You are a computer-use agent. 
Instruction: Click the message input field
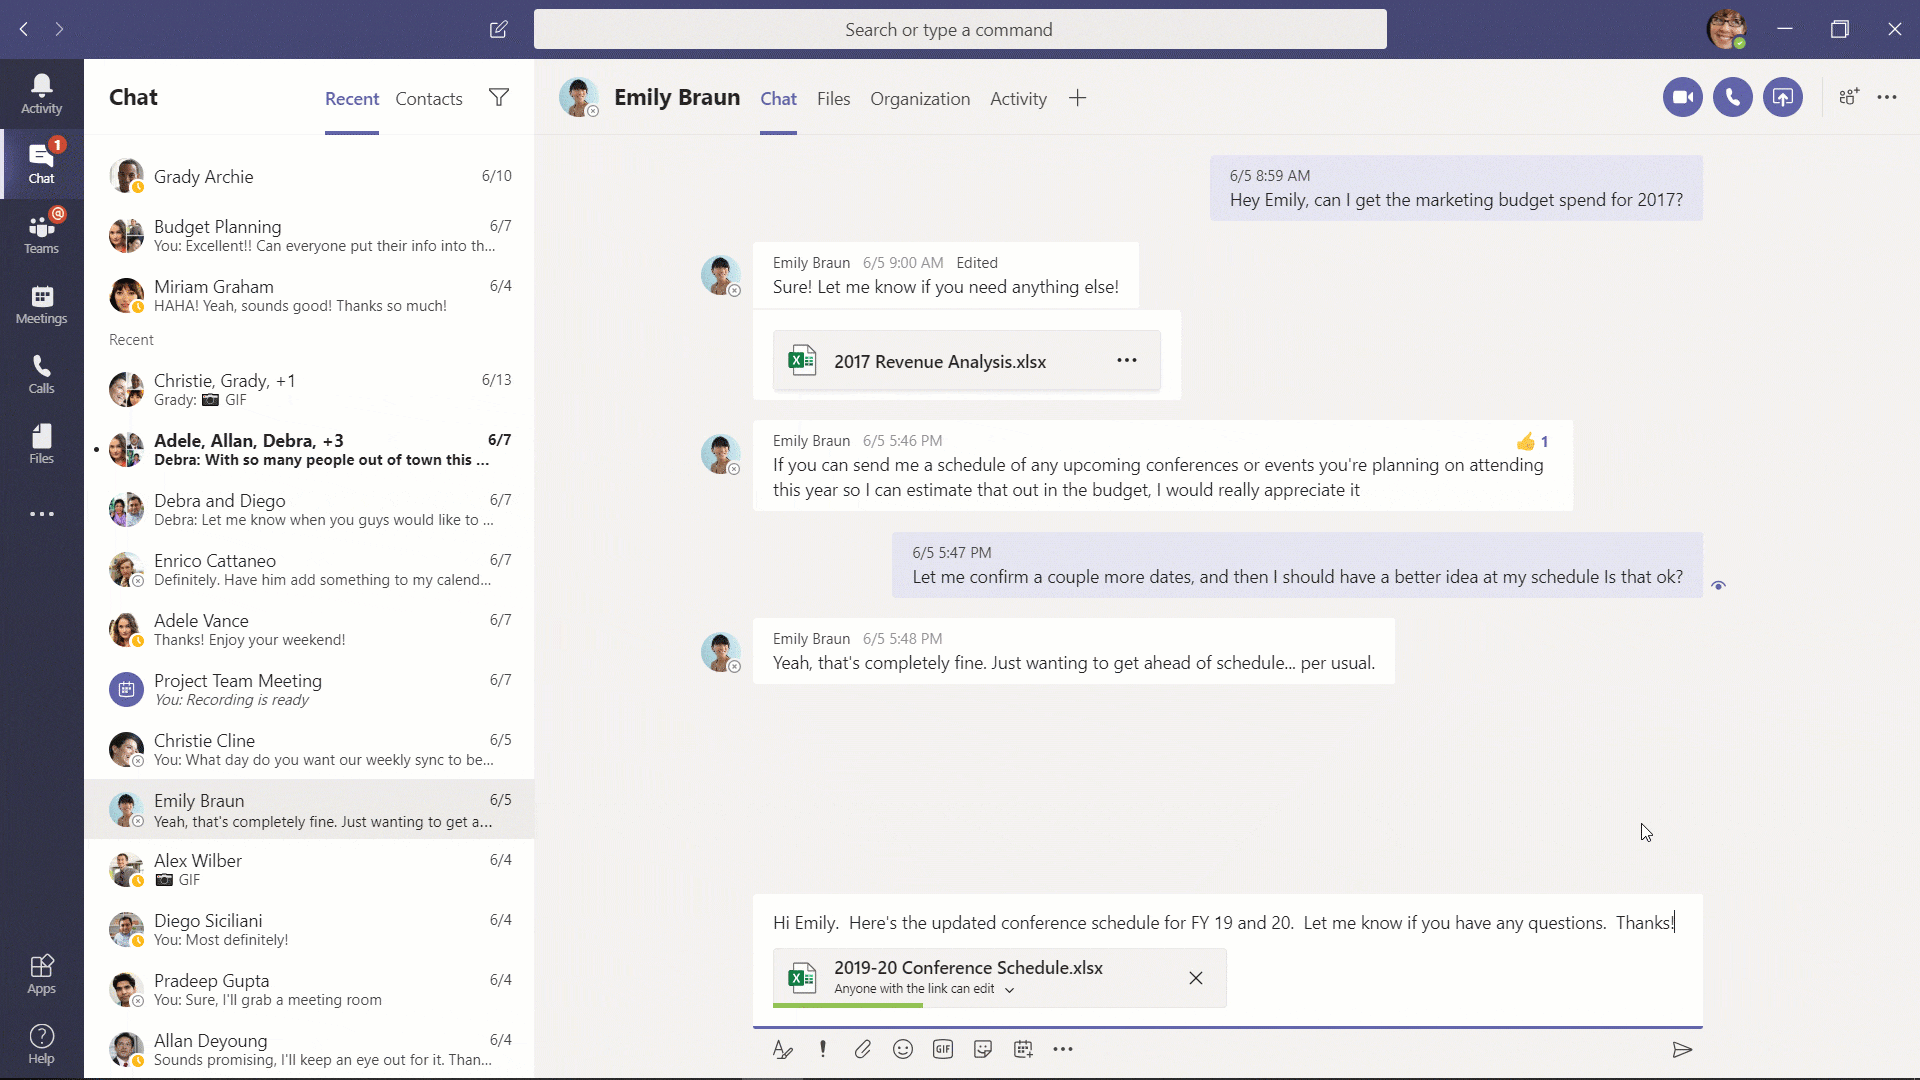(1226, 922)
